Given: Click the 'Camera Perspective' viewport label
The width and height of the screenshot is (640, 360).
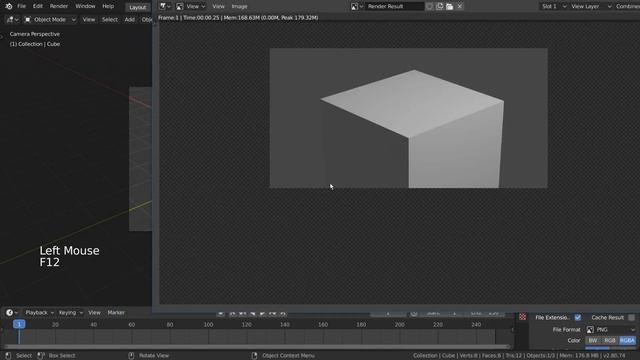Looking at the screenshot, I should click(x=35, y=34).
